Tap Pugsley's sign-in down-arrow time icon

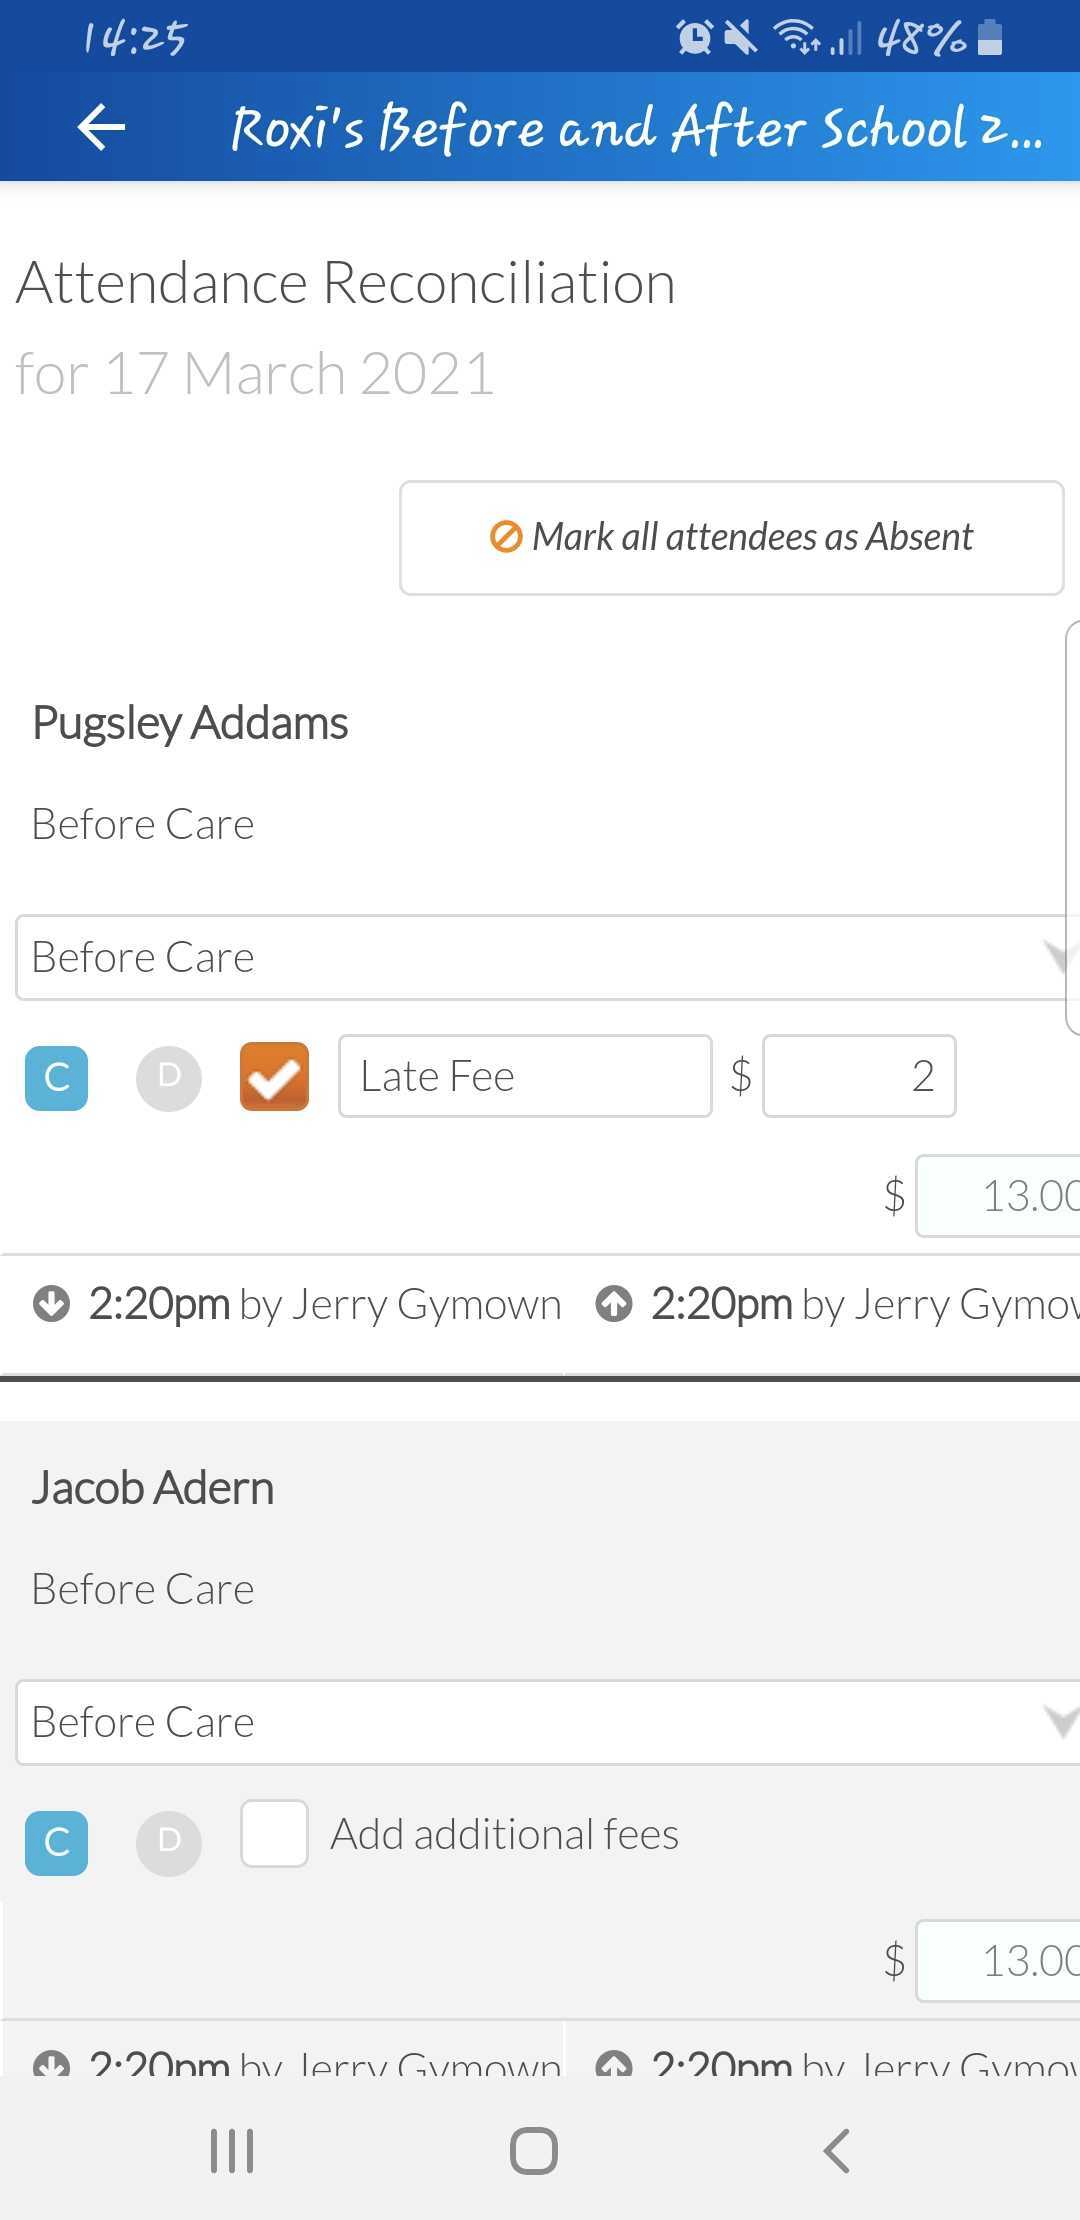[51, 1304]
